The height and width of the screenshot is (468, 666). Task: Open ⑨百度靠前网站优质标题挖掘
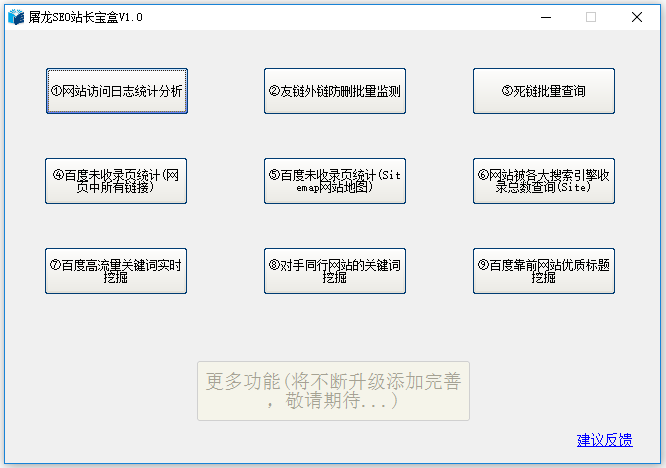544,271
